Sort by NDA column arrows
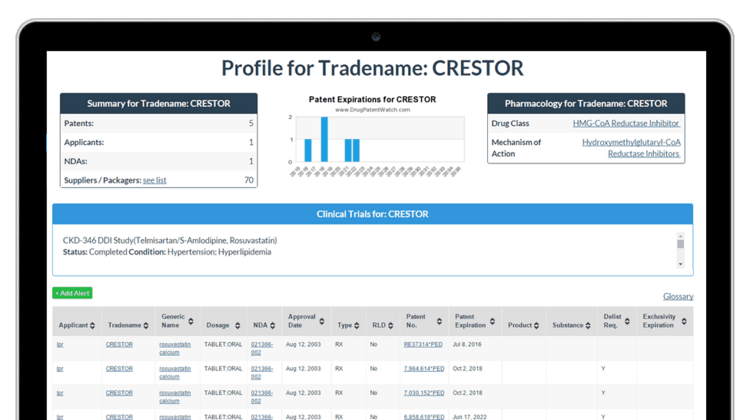This screenshot has height=420, width=750. click(272, 325)
